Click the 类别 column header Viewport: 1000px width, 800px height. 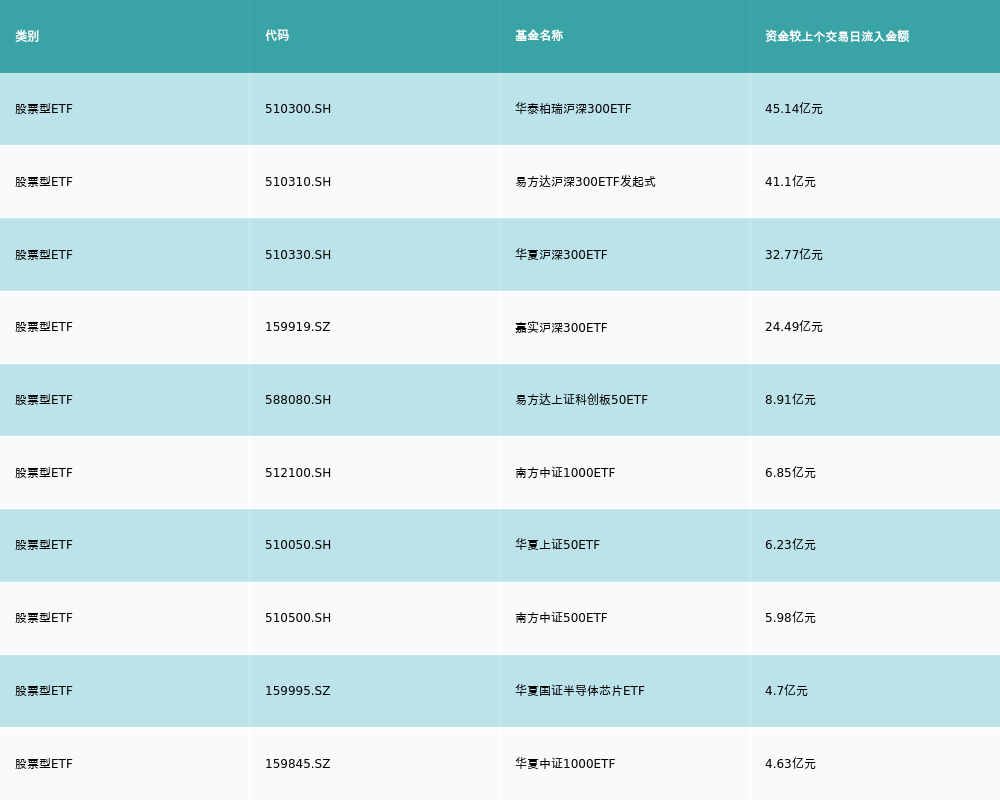pos(27,36)
